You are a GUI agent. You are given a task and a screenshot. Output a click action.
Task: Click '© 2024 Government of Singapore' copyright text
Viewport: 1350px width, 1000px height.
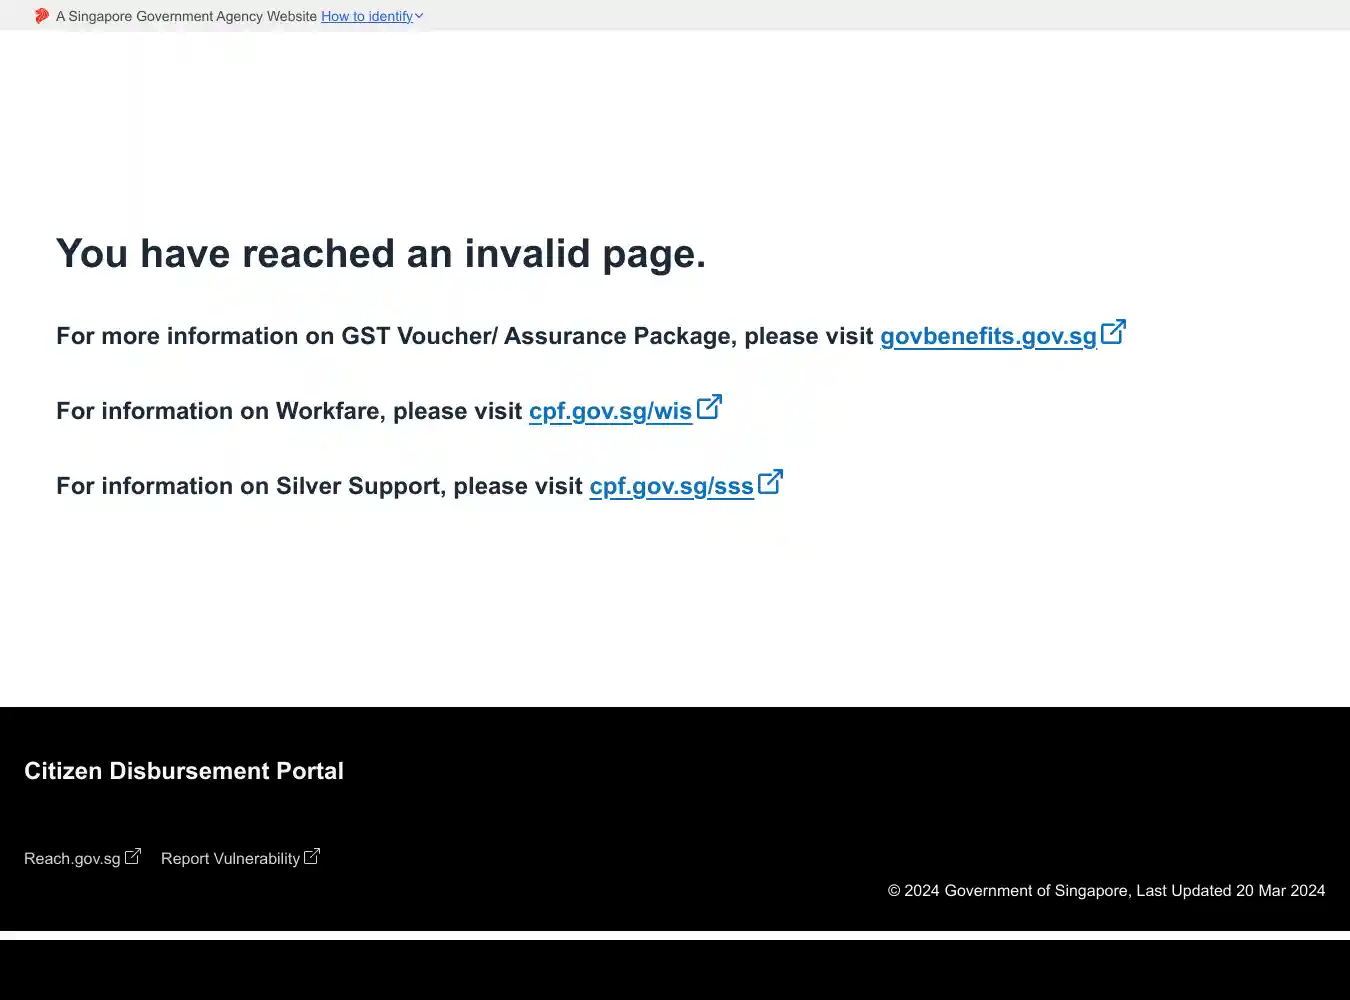click(x=1008, y=890)
